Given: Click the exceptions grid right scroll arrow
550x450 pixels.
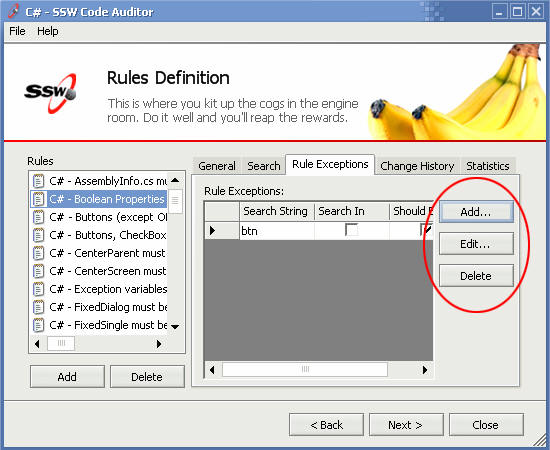Looking at the screenshot, I should [x=425, y=370].
